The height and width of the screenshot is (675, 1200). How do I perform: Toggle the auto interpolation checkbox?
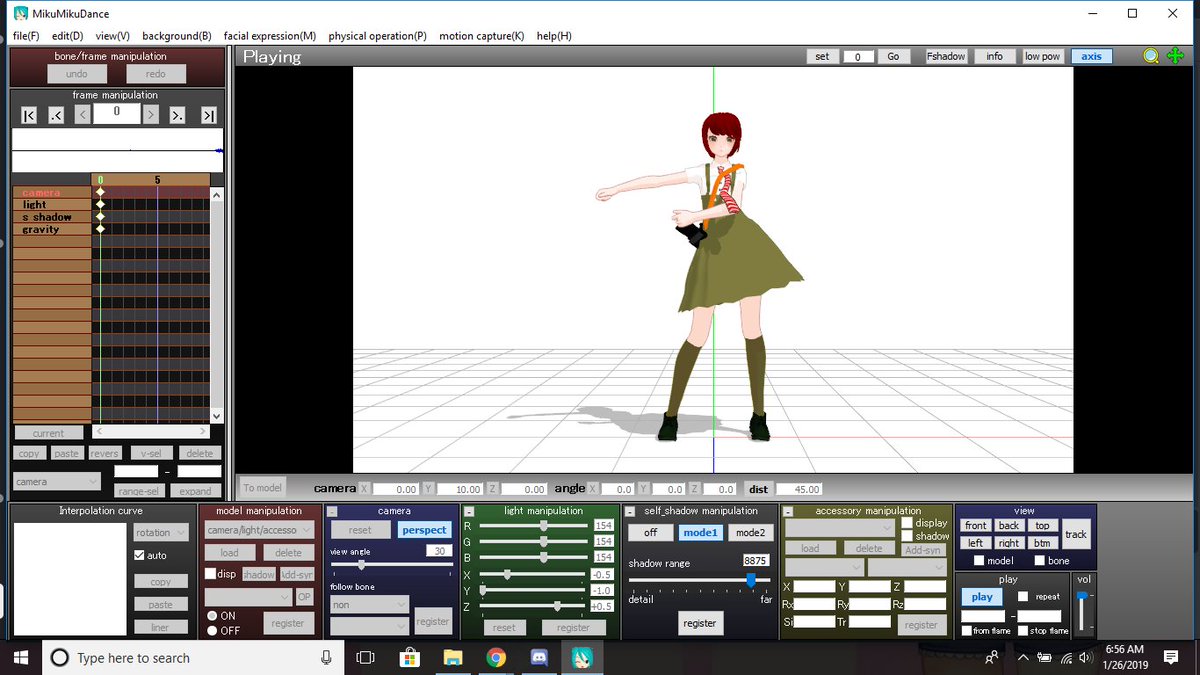[139, 555]
